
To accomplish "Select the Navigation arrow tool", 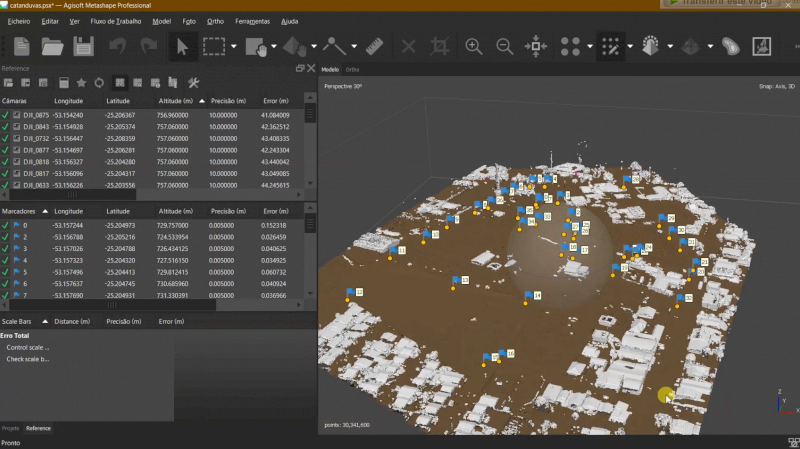I will (182, 46).
